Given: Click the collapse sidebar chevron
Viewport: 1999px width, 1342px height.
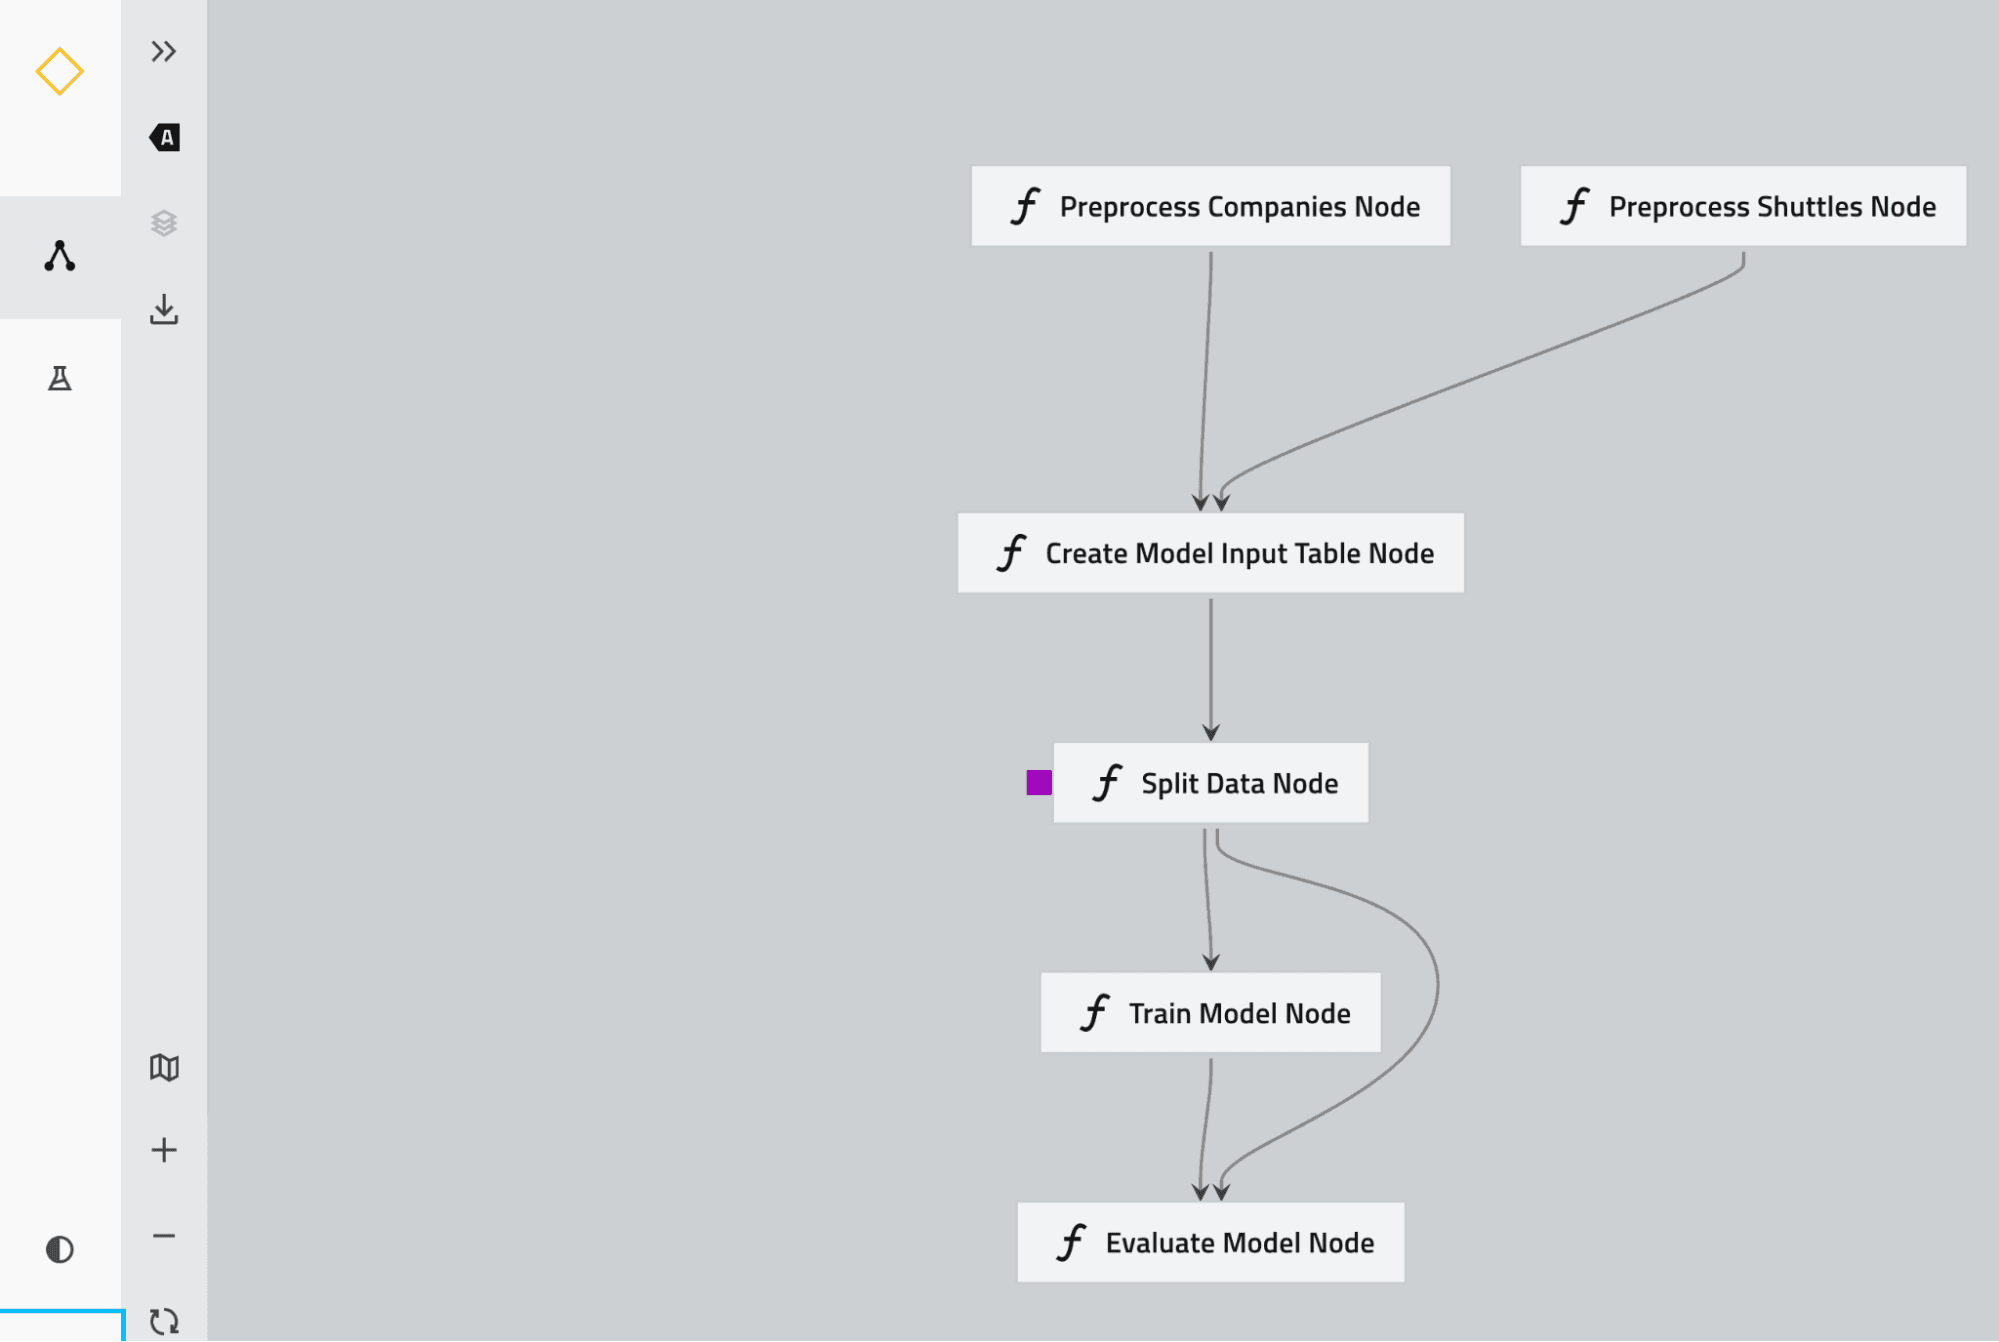Looking at the screenshot, I should 163,51.
